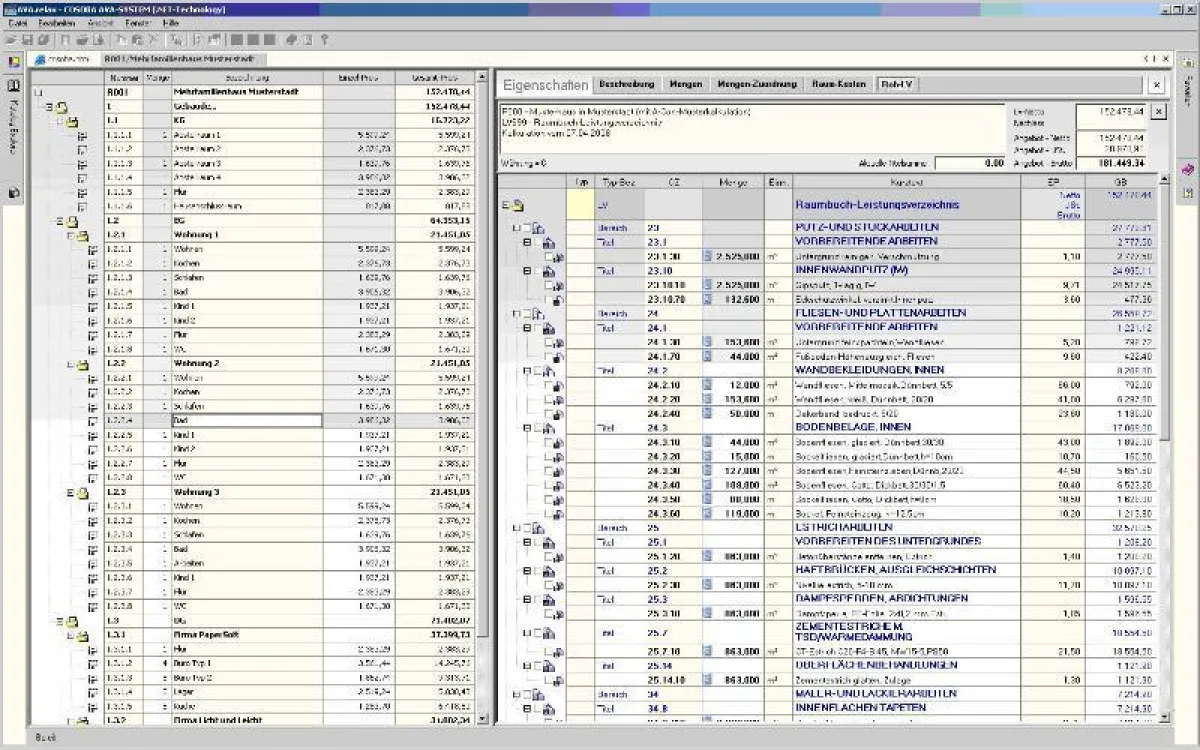Viewport: 1200px width, 750px height.
Task: Click the colorful icon atop left sidebar
Action: 14,62
